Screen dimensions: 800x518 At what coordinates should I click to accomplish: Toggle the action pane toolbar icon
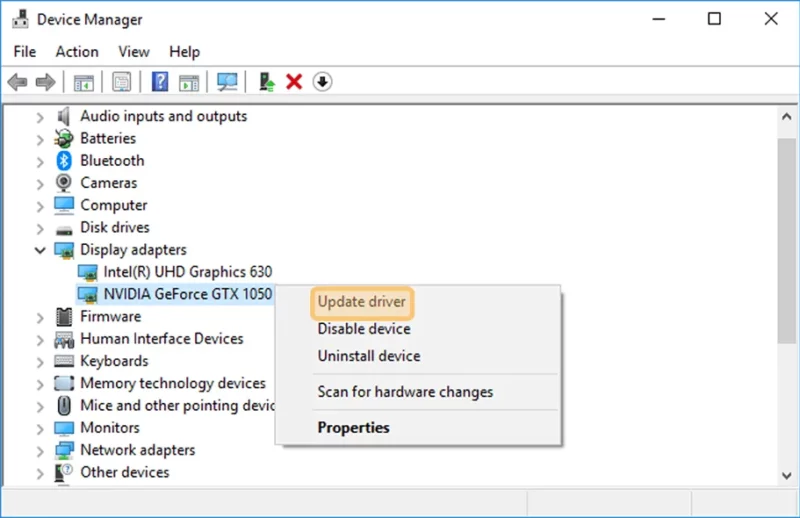pyautogui.click(x=189, y=82)
